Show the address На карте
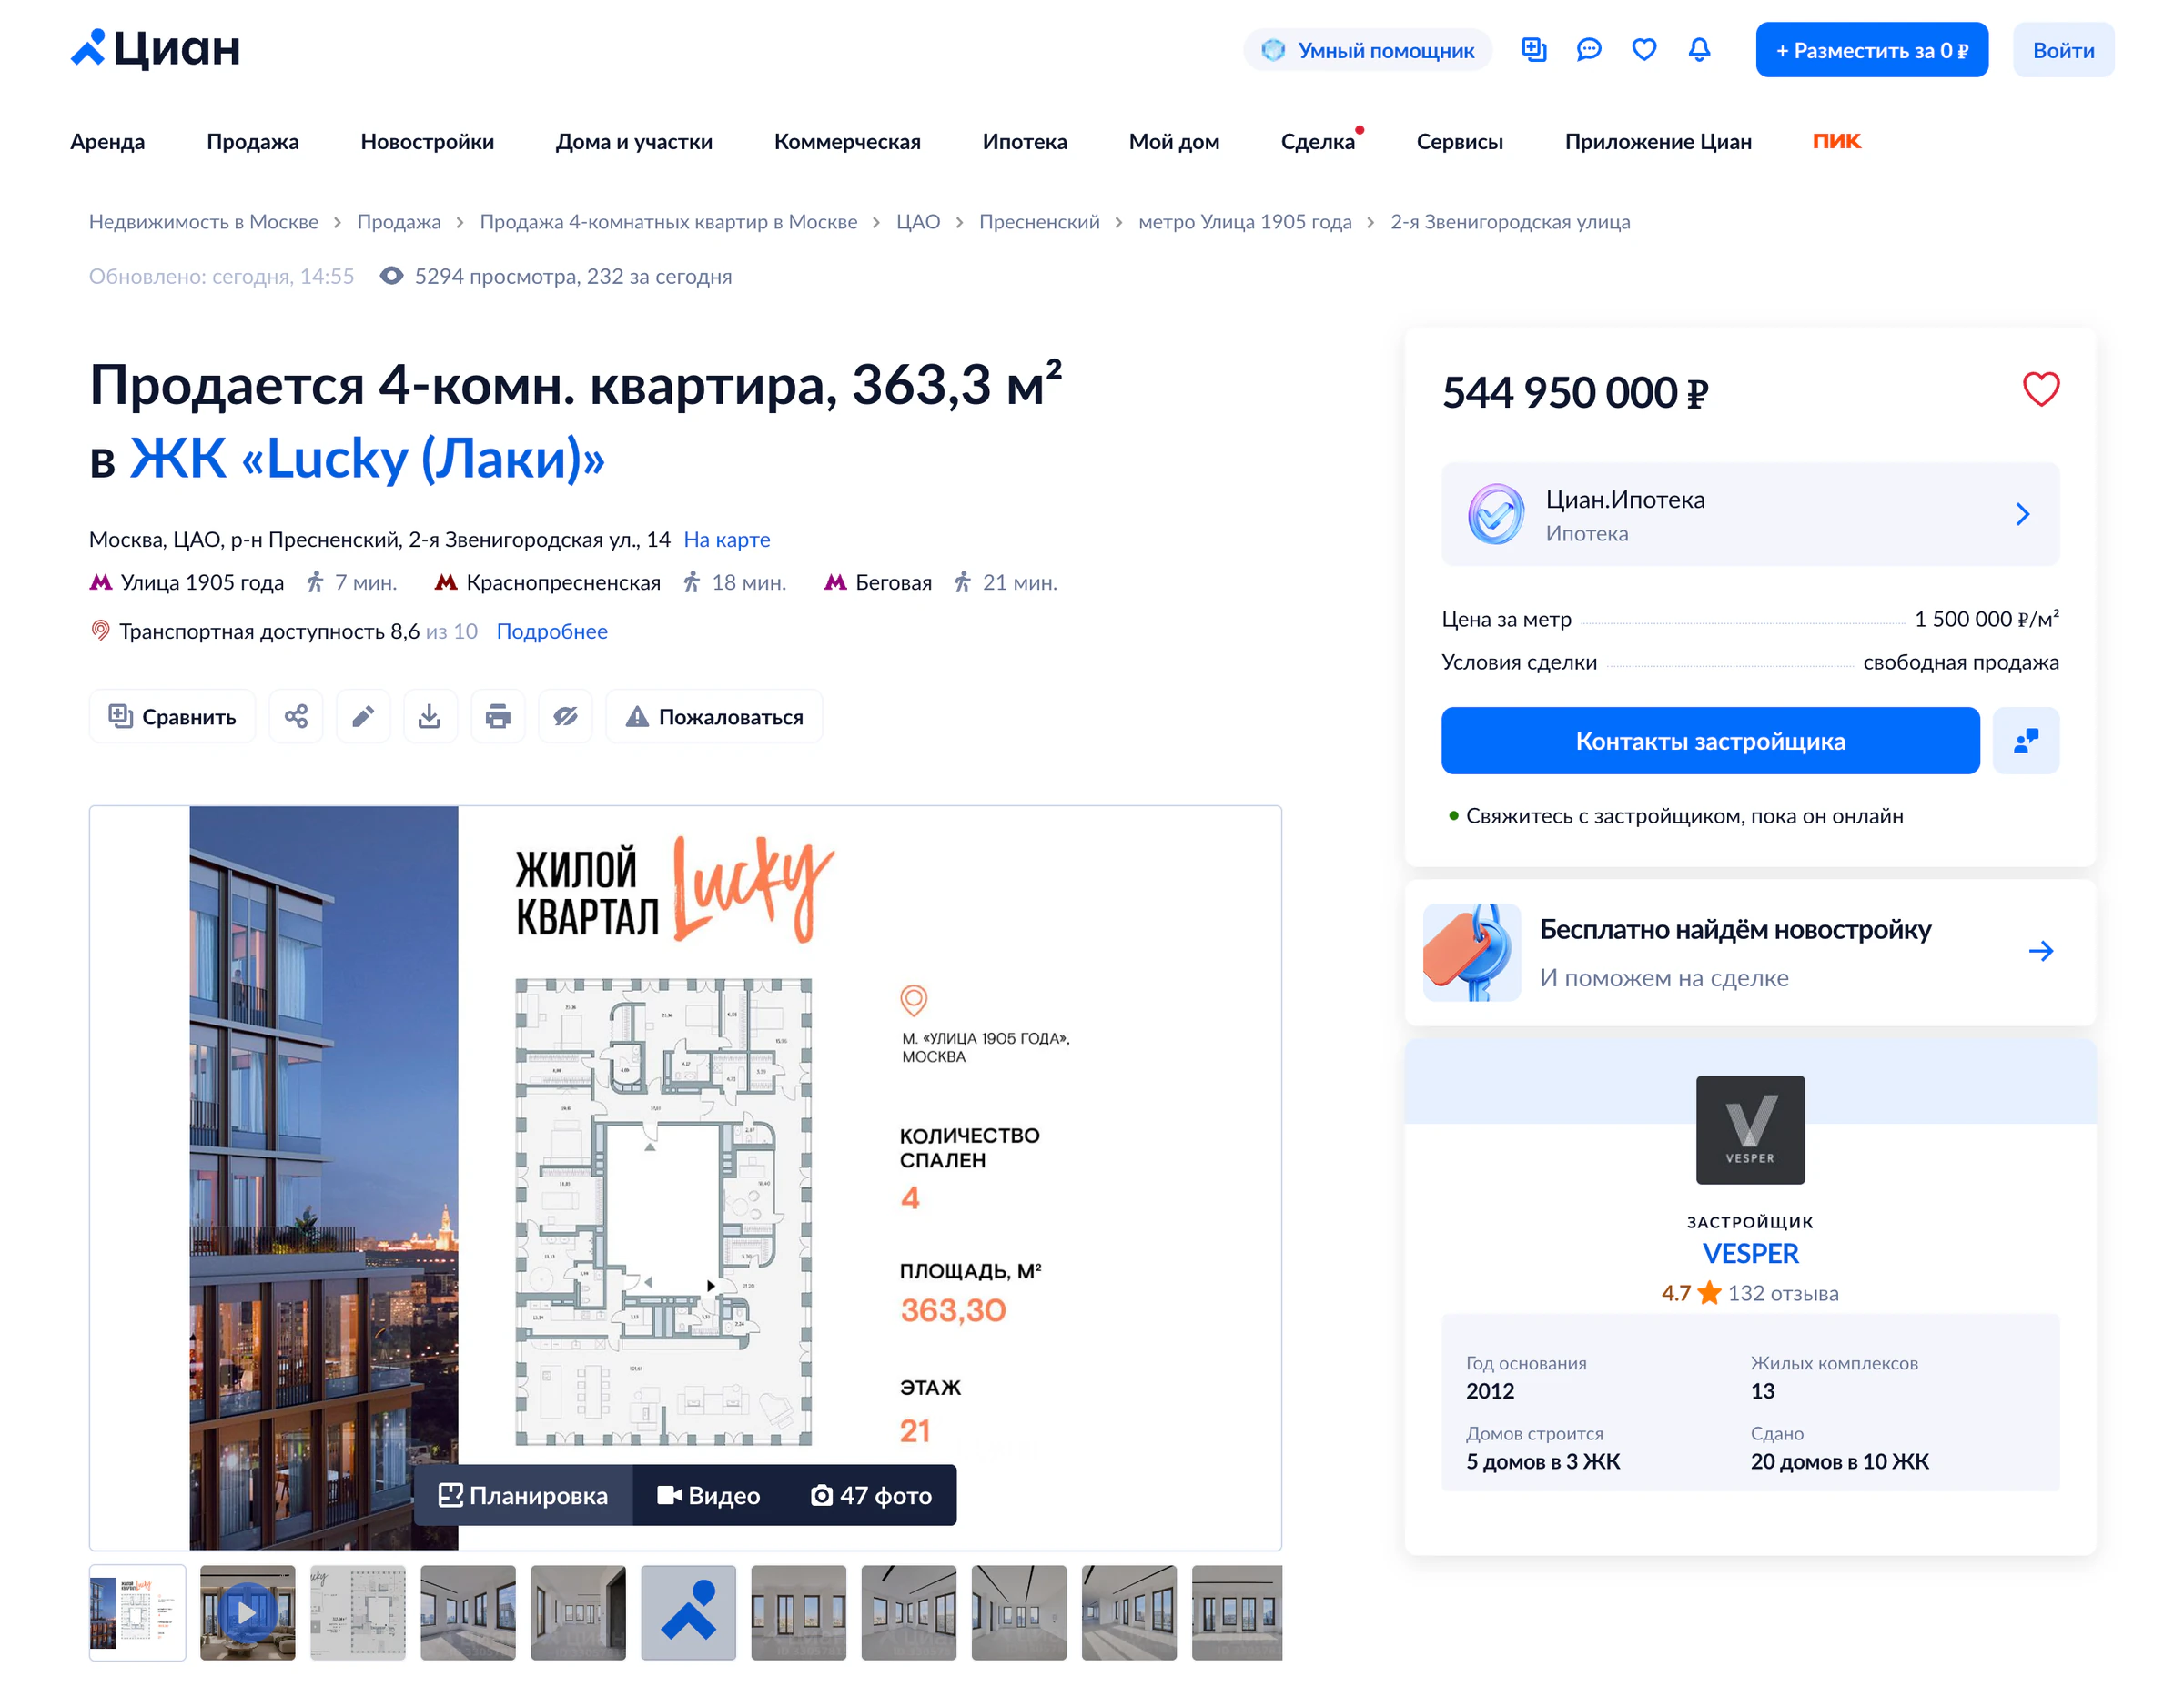The height and width of the screenshot is (1697, 2184). pyautogui.click(x=727, y=540)
